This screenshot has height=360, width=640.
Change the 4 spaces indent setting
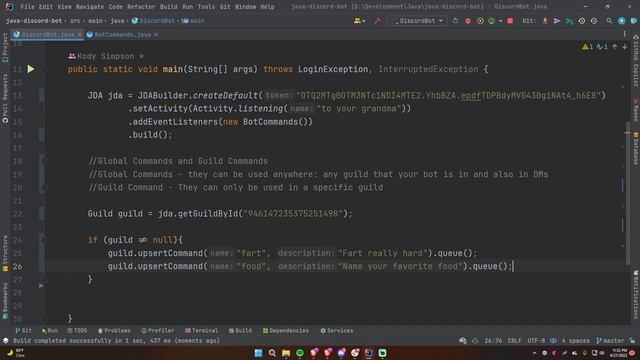576,340
